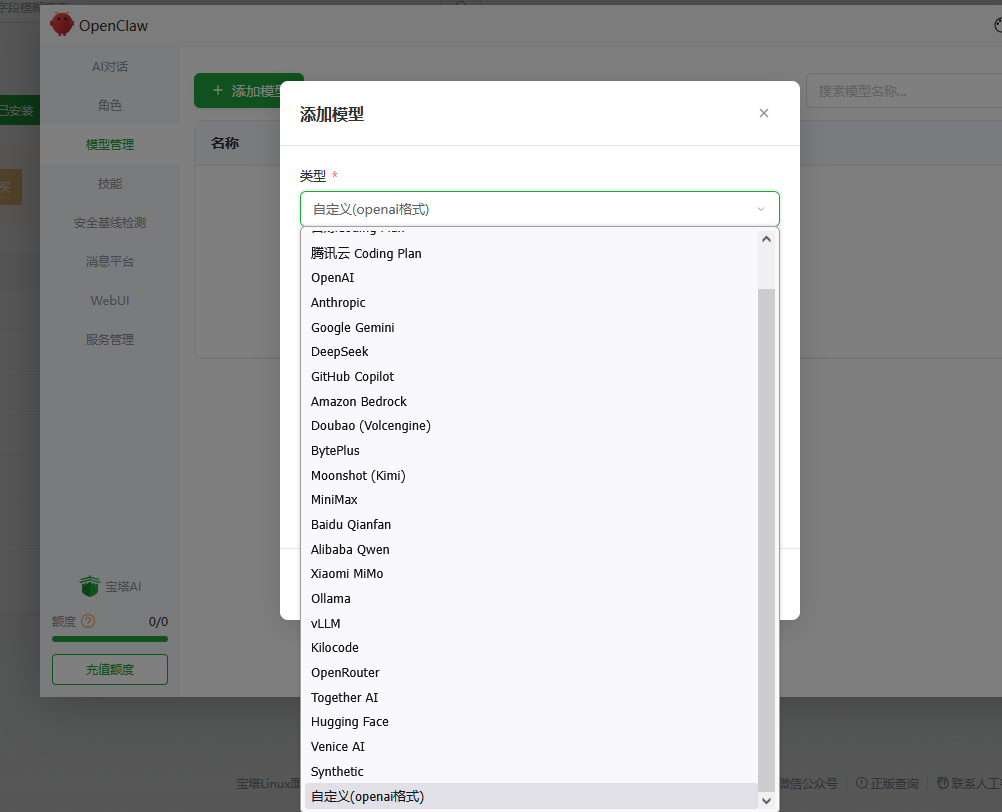The height and width of the screenshot is (812, 1002).
Task: Select Anthropic from the type list
Action: tap(338, 303)
